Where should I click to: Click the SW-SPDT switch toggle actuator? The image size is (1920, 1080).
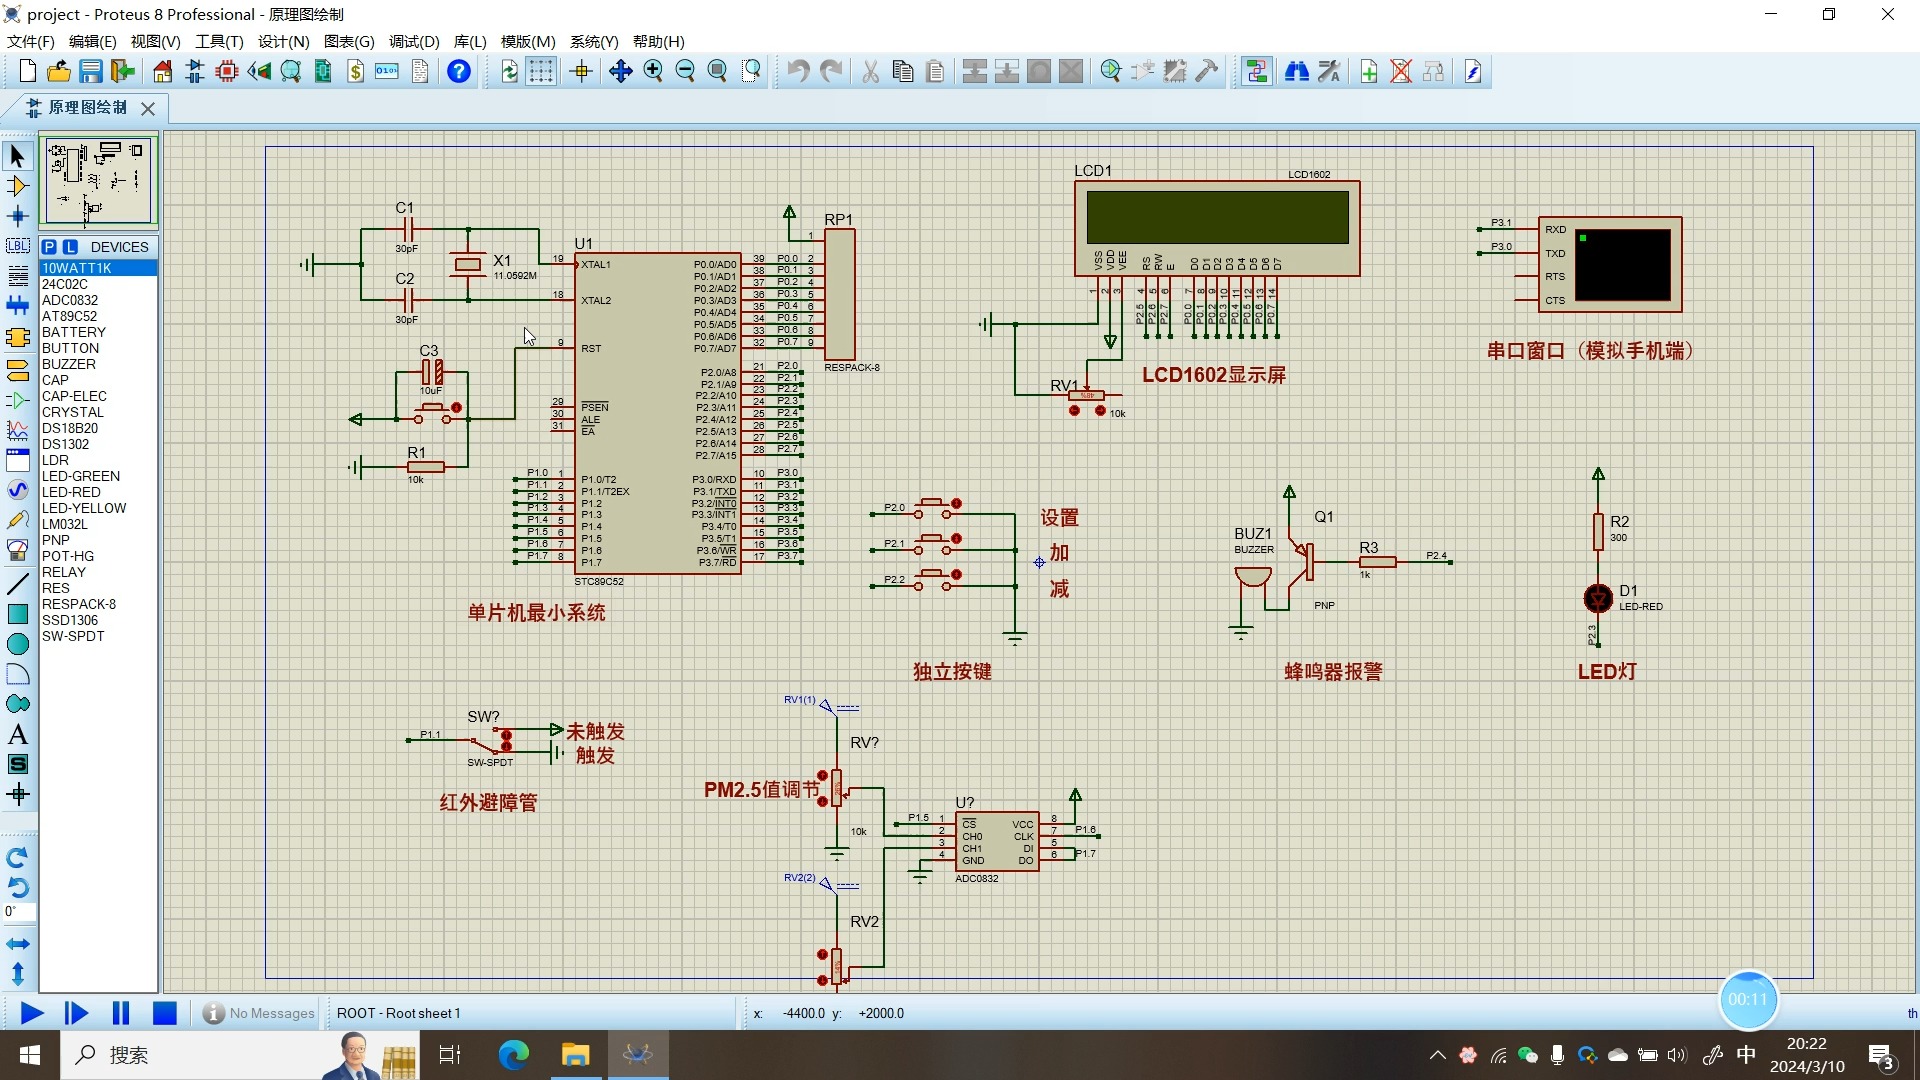506,741
